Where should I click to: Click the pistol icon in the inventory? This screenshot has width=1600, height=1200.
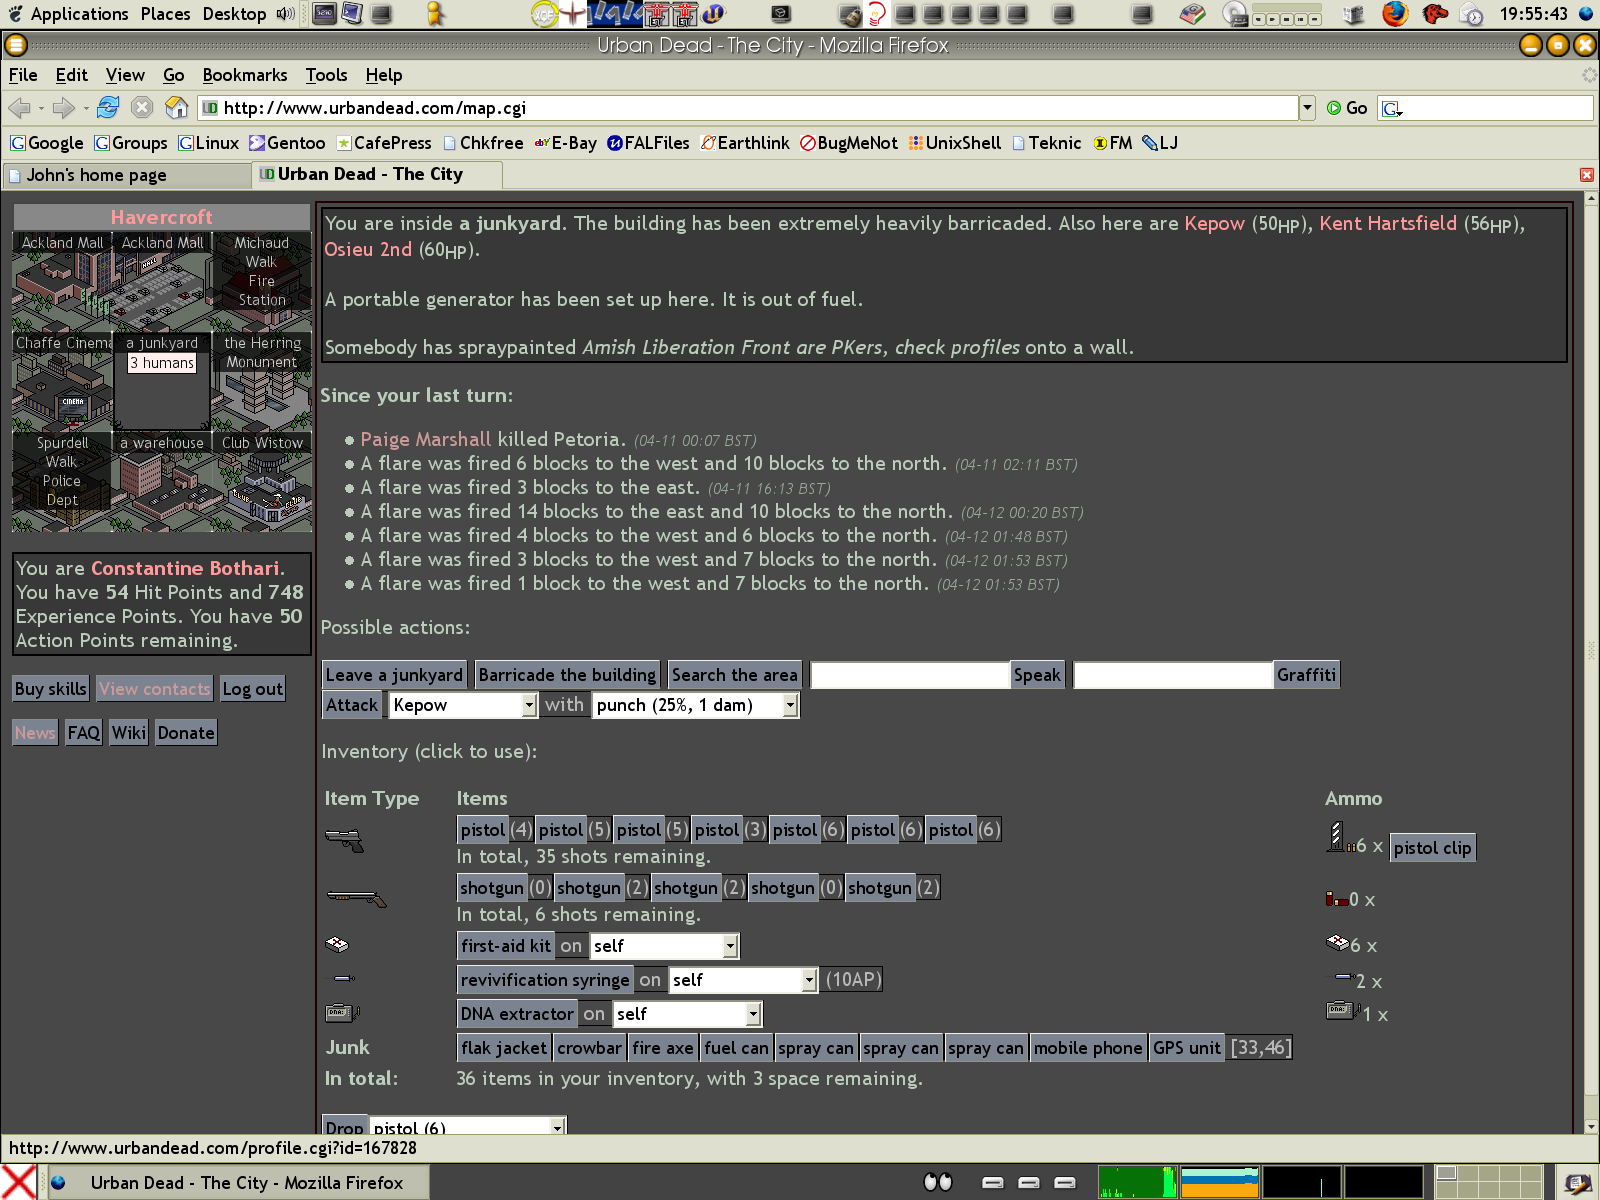344,840
